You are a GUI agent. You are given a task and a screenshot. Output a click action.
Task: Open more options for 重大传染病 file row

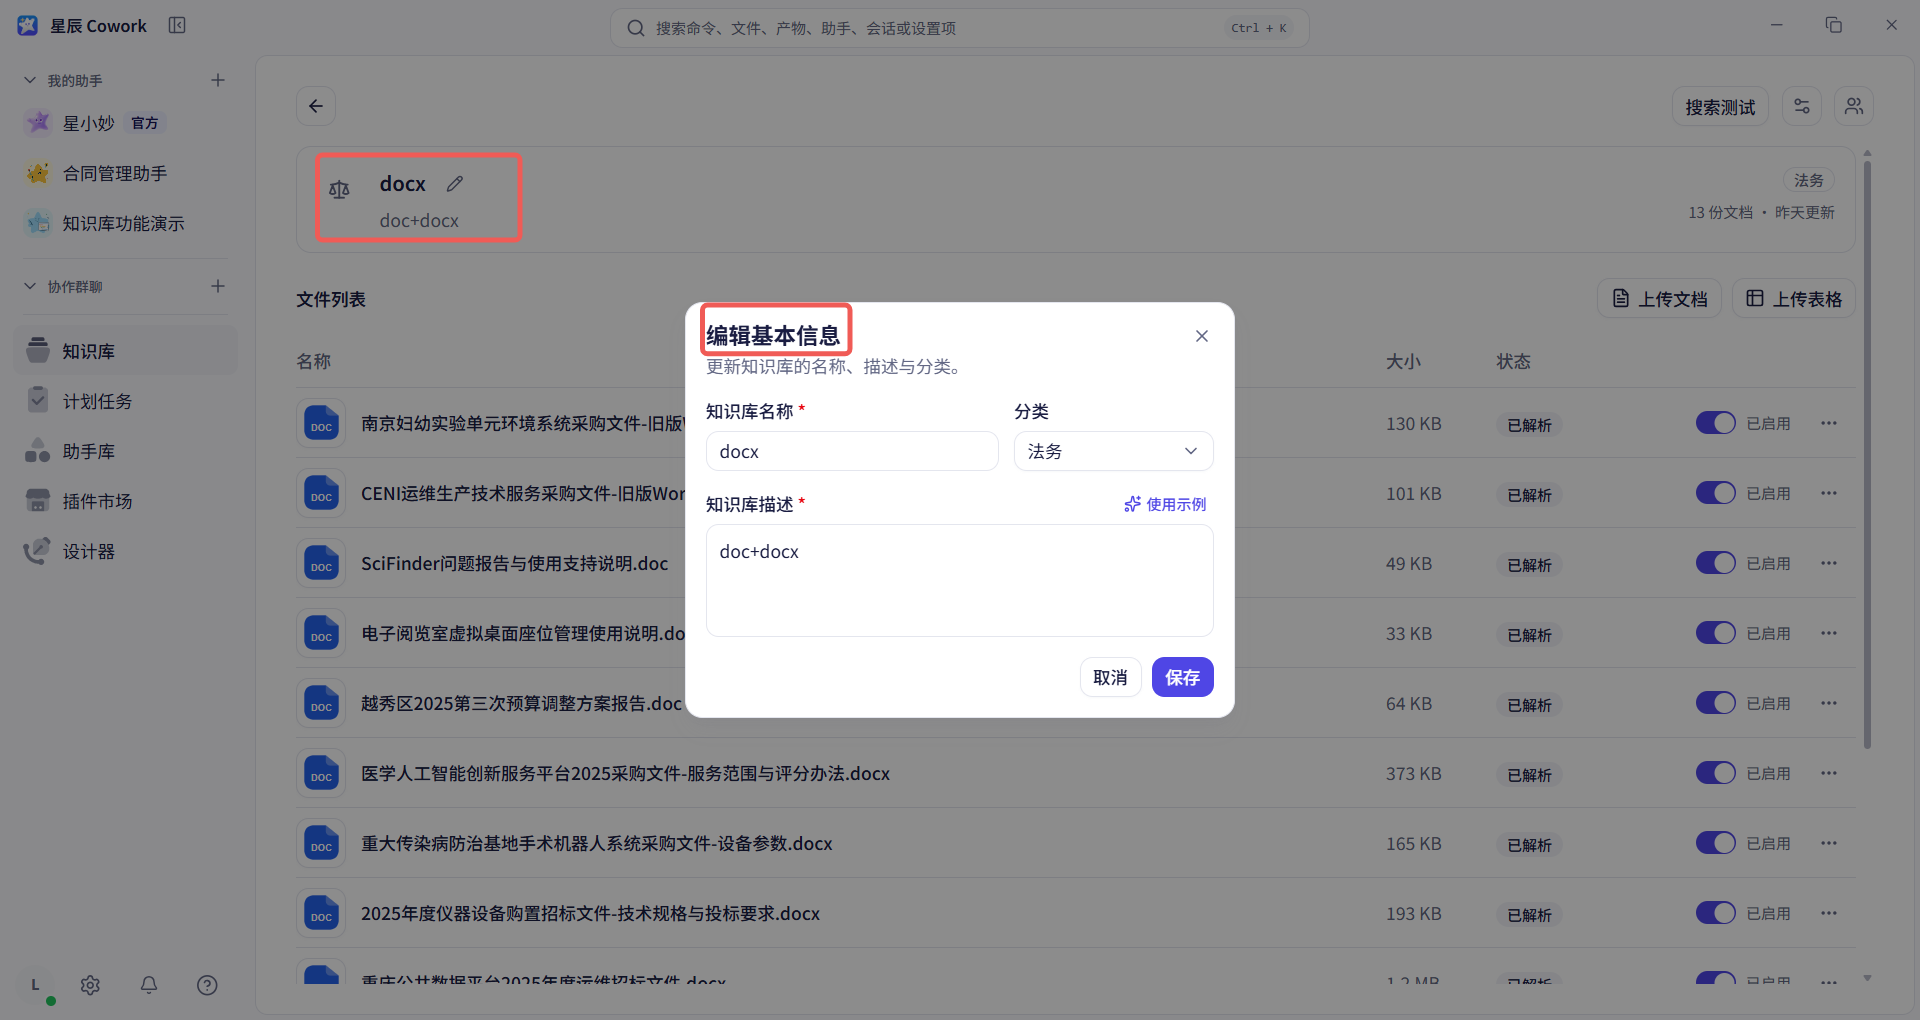(1829, 843)
